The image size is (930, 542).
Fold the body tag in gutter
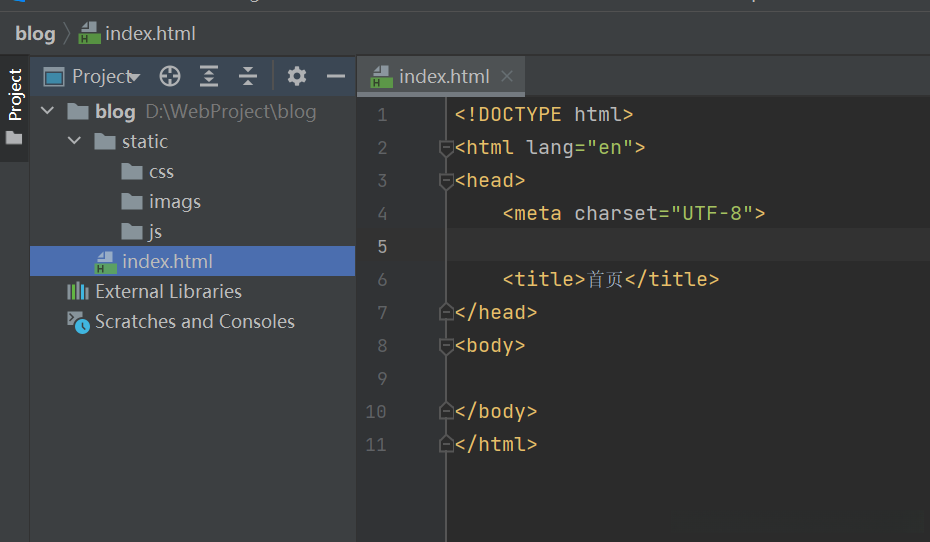[446, 346]
